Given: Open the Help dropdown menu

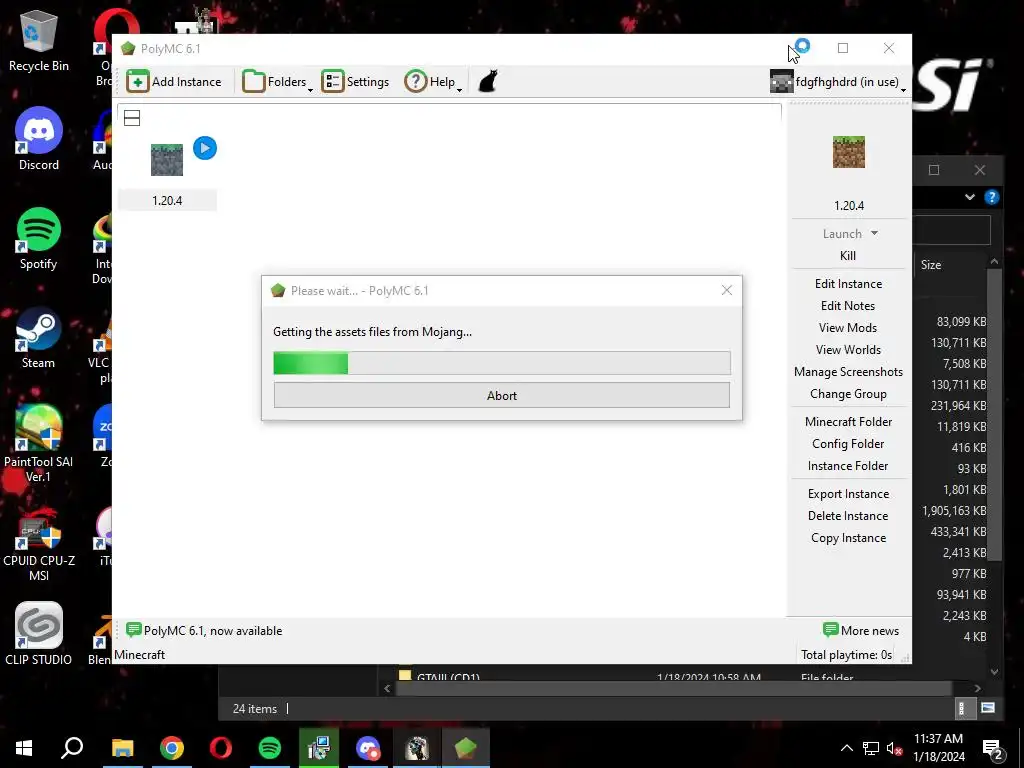Looking at the screenshot, I should click(433, 82).
